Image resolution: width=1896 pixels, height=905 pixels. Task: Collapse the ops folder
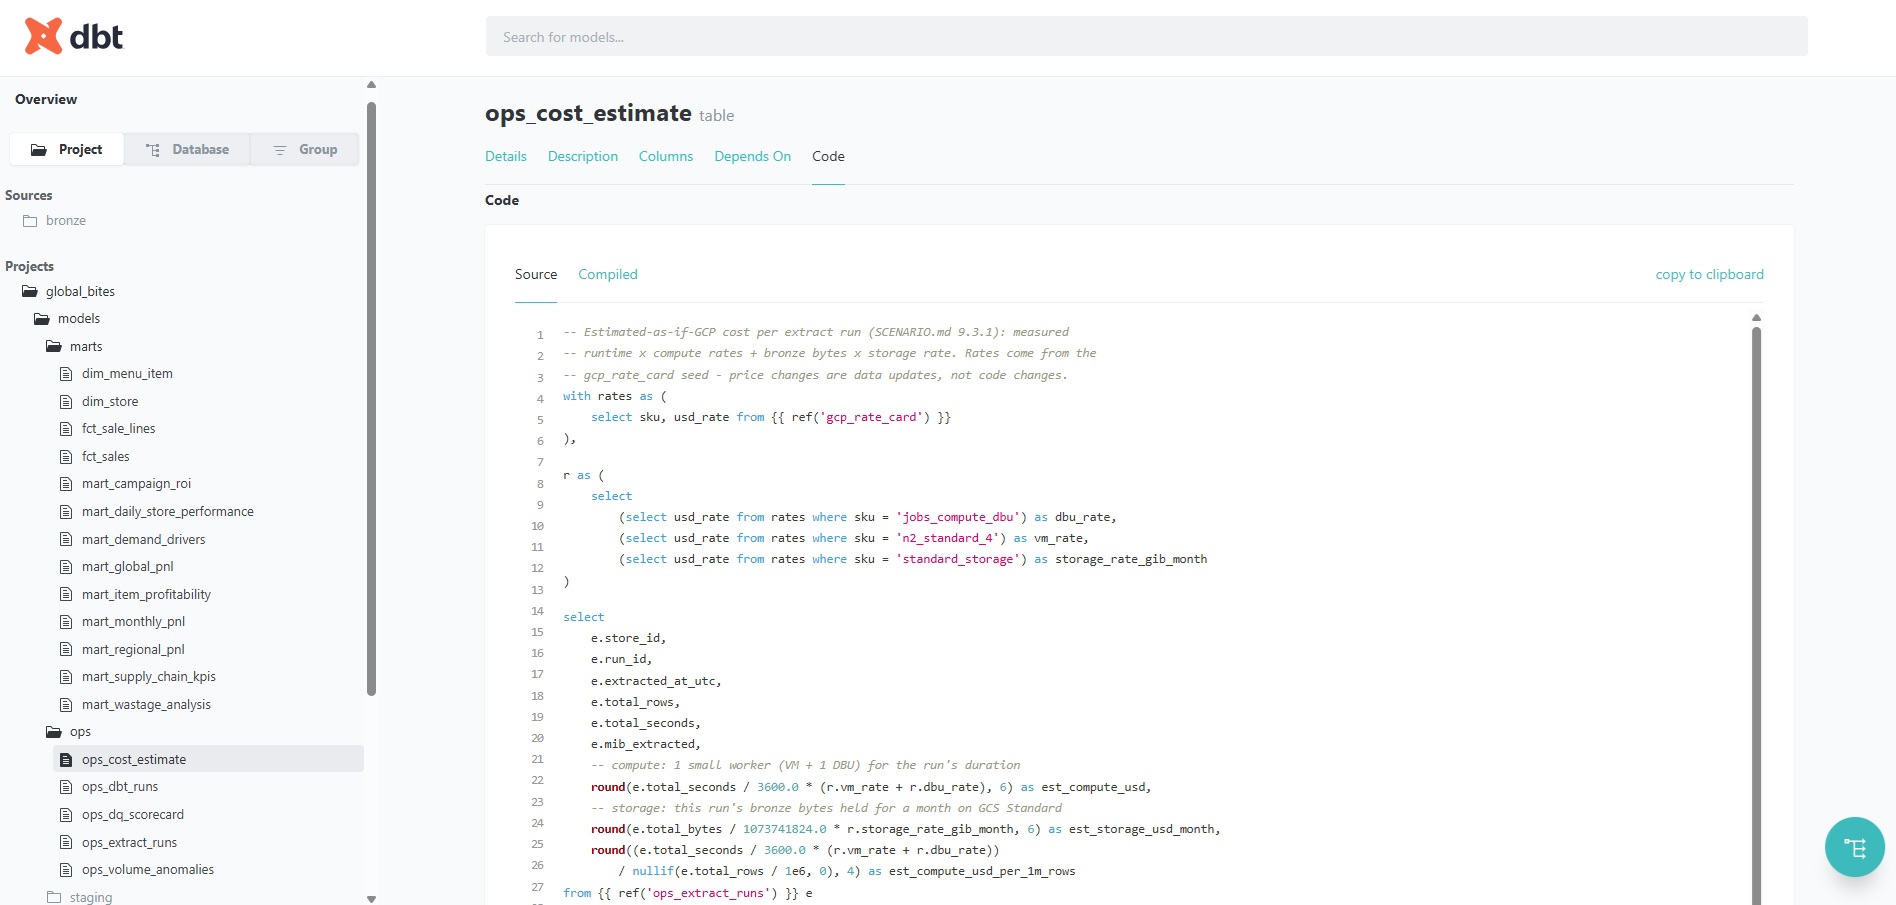click(x=80, y=732)
